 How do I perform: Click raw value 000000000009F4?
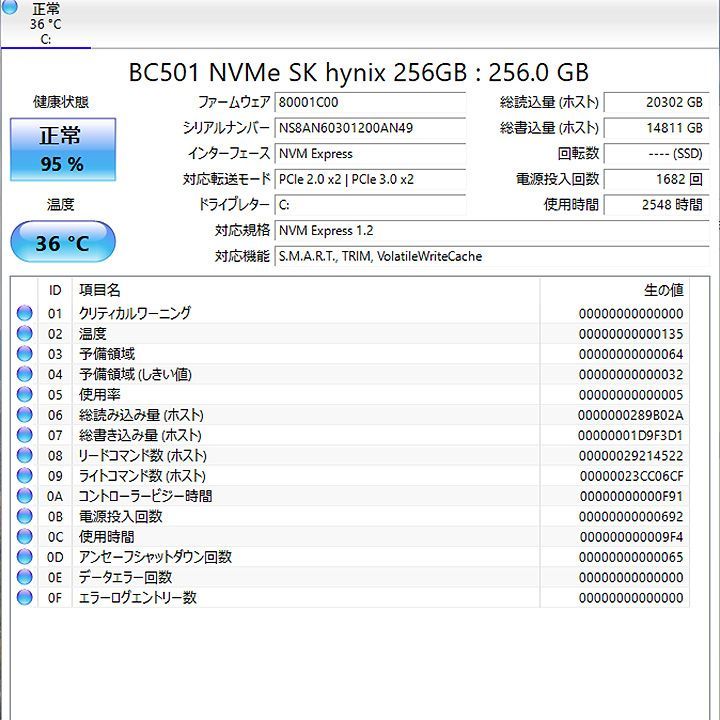coord(631,537)
